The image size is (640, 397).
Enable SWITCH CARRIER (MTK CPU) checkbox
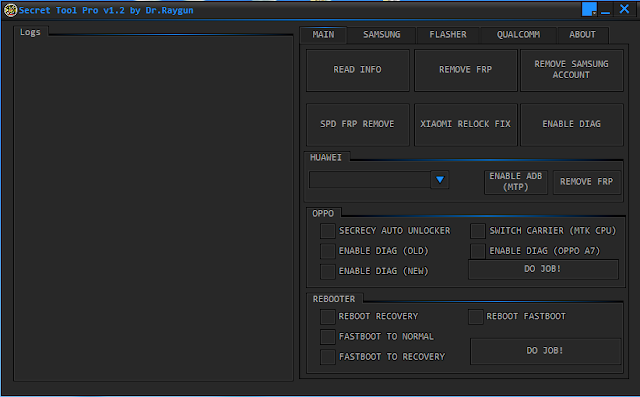pos(478,231)
